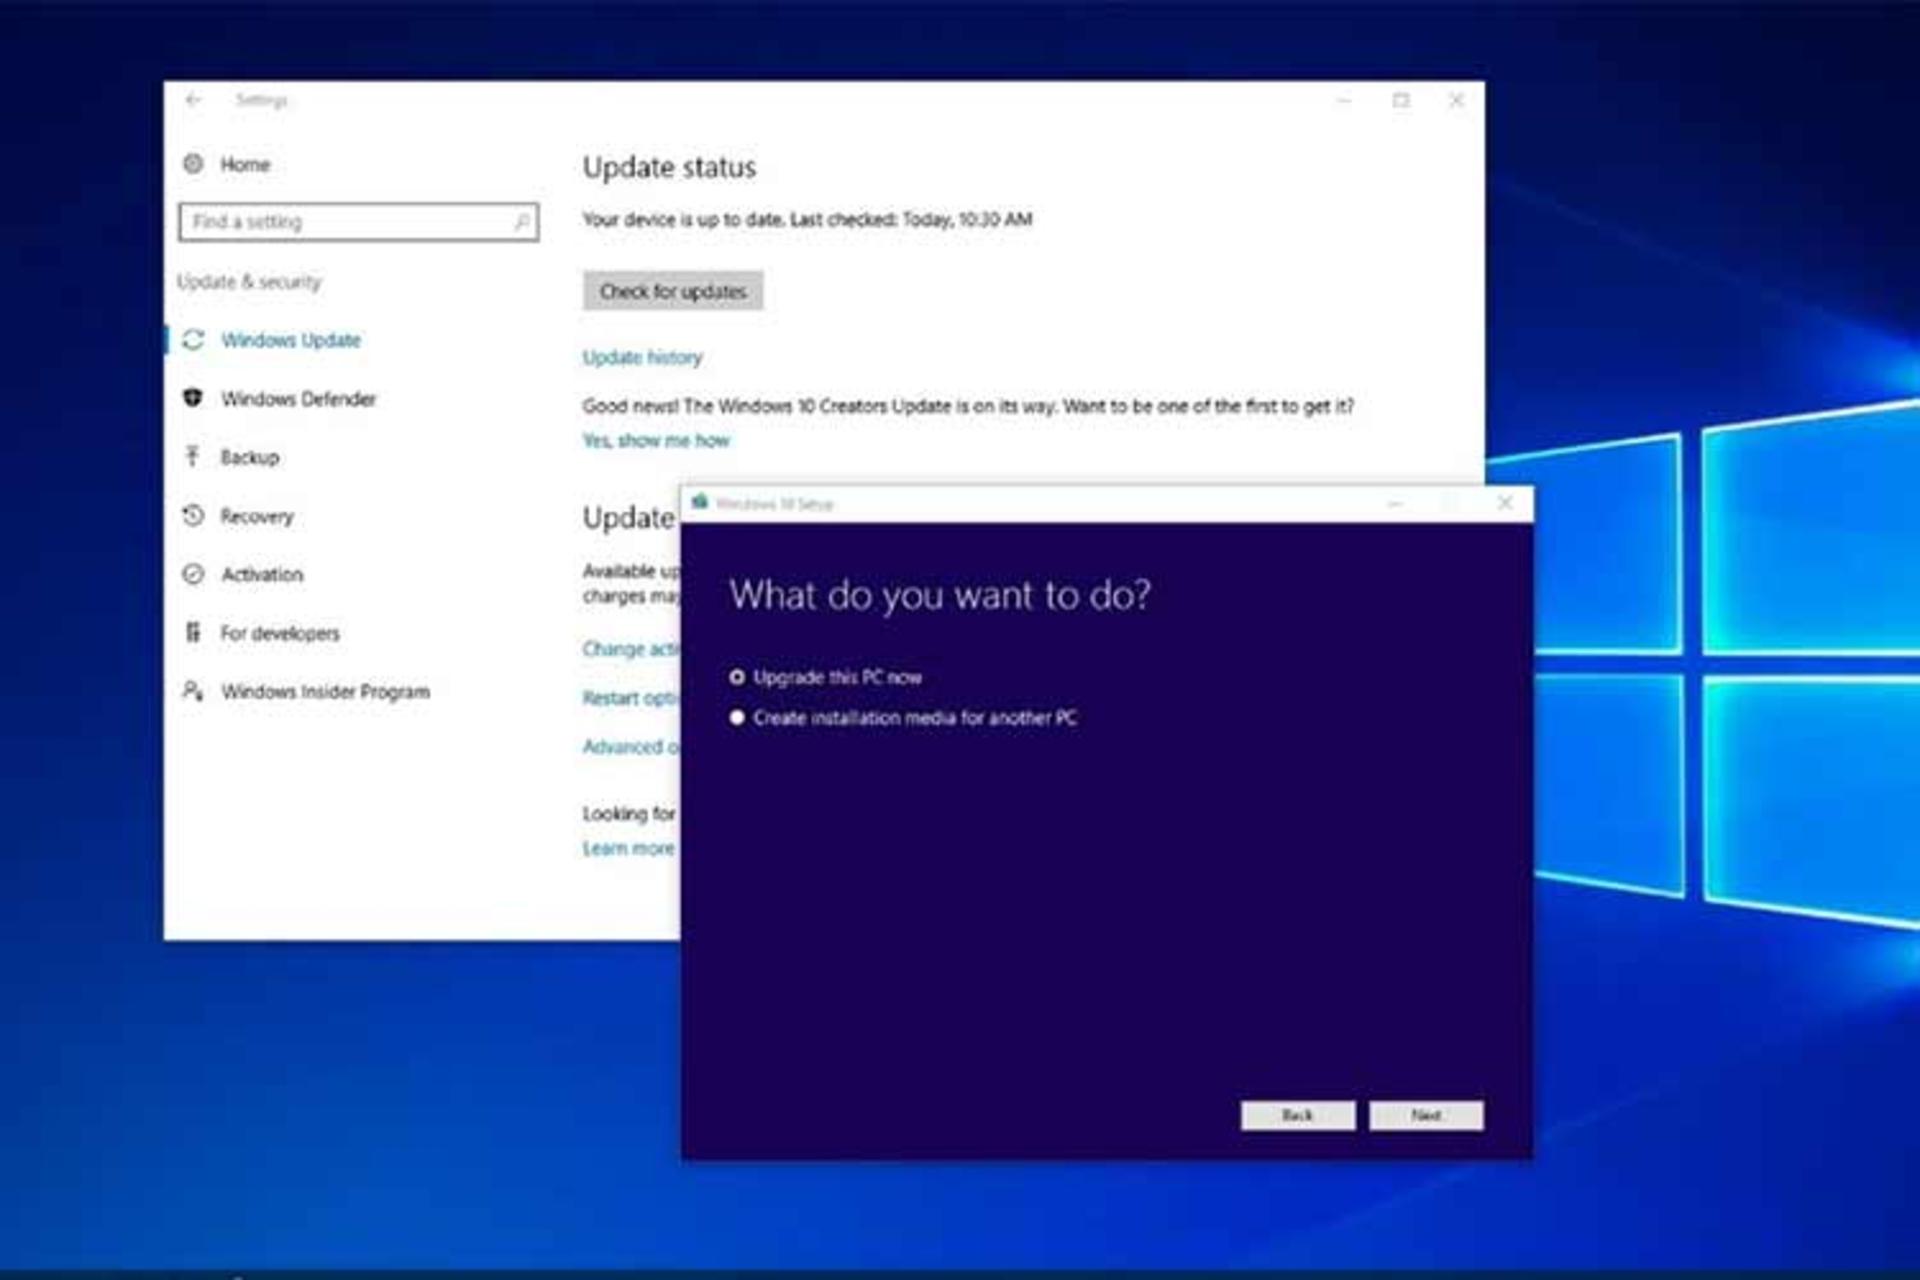Viewport: 1920px width, 1280px height.
Task: Click the Recovery history icon
Action: coord(193,515)
